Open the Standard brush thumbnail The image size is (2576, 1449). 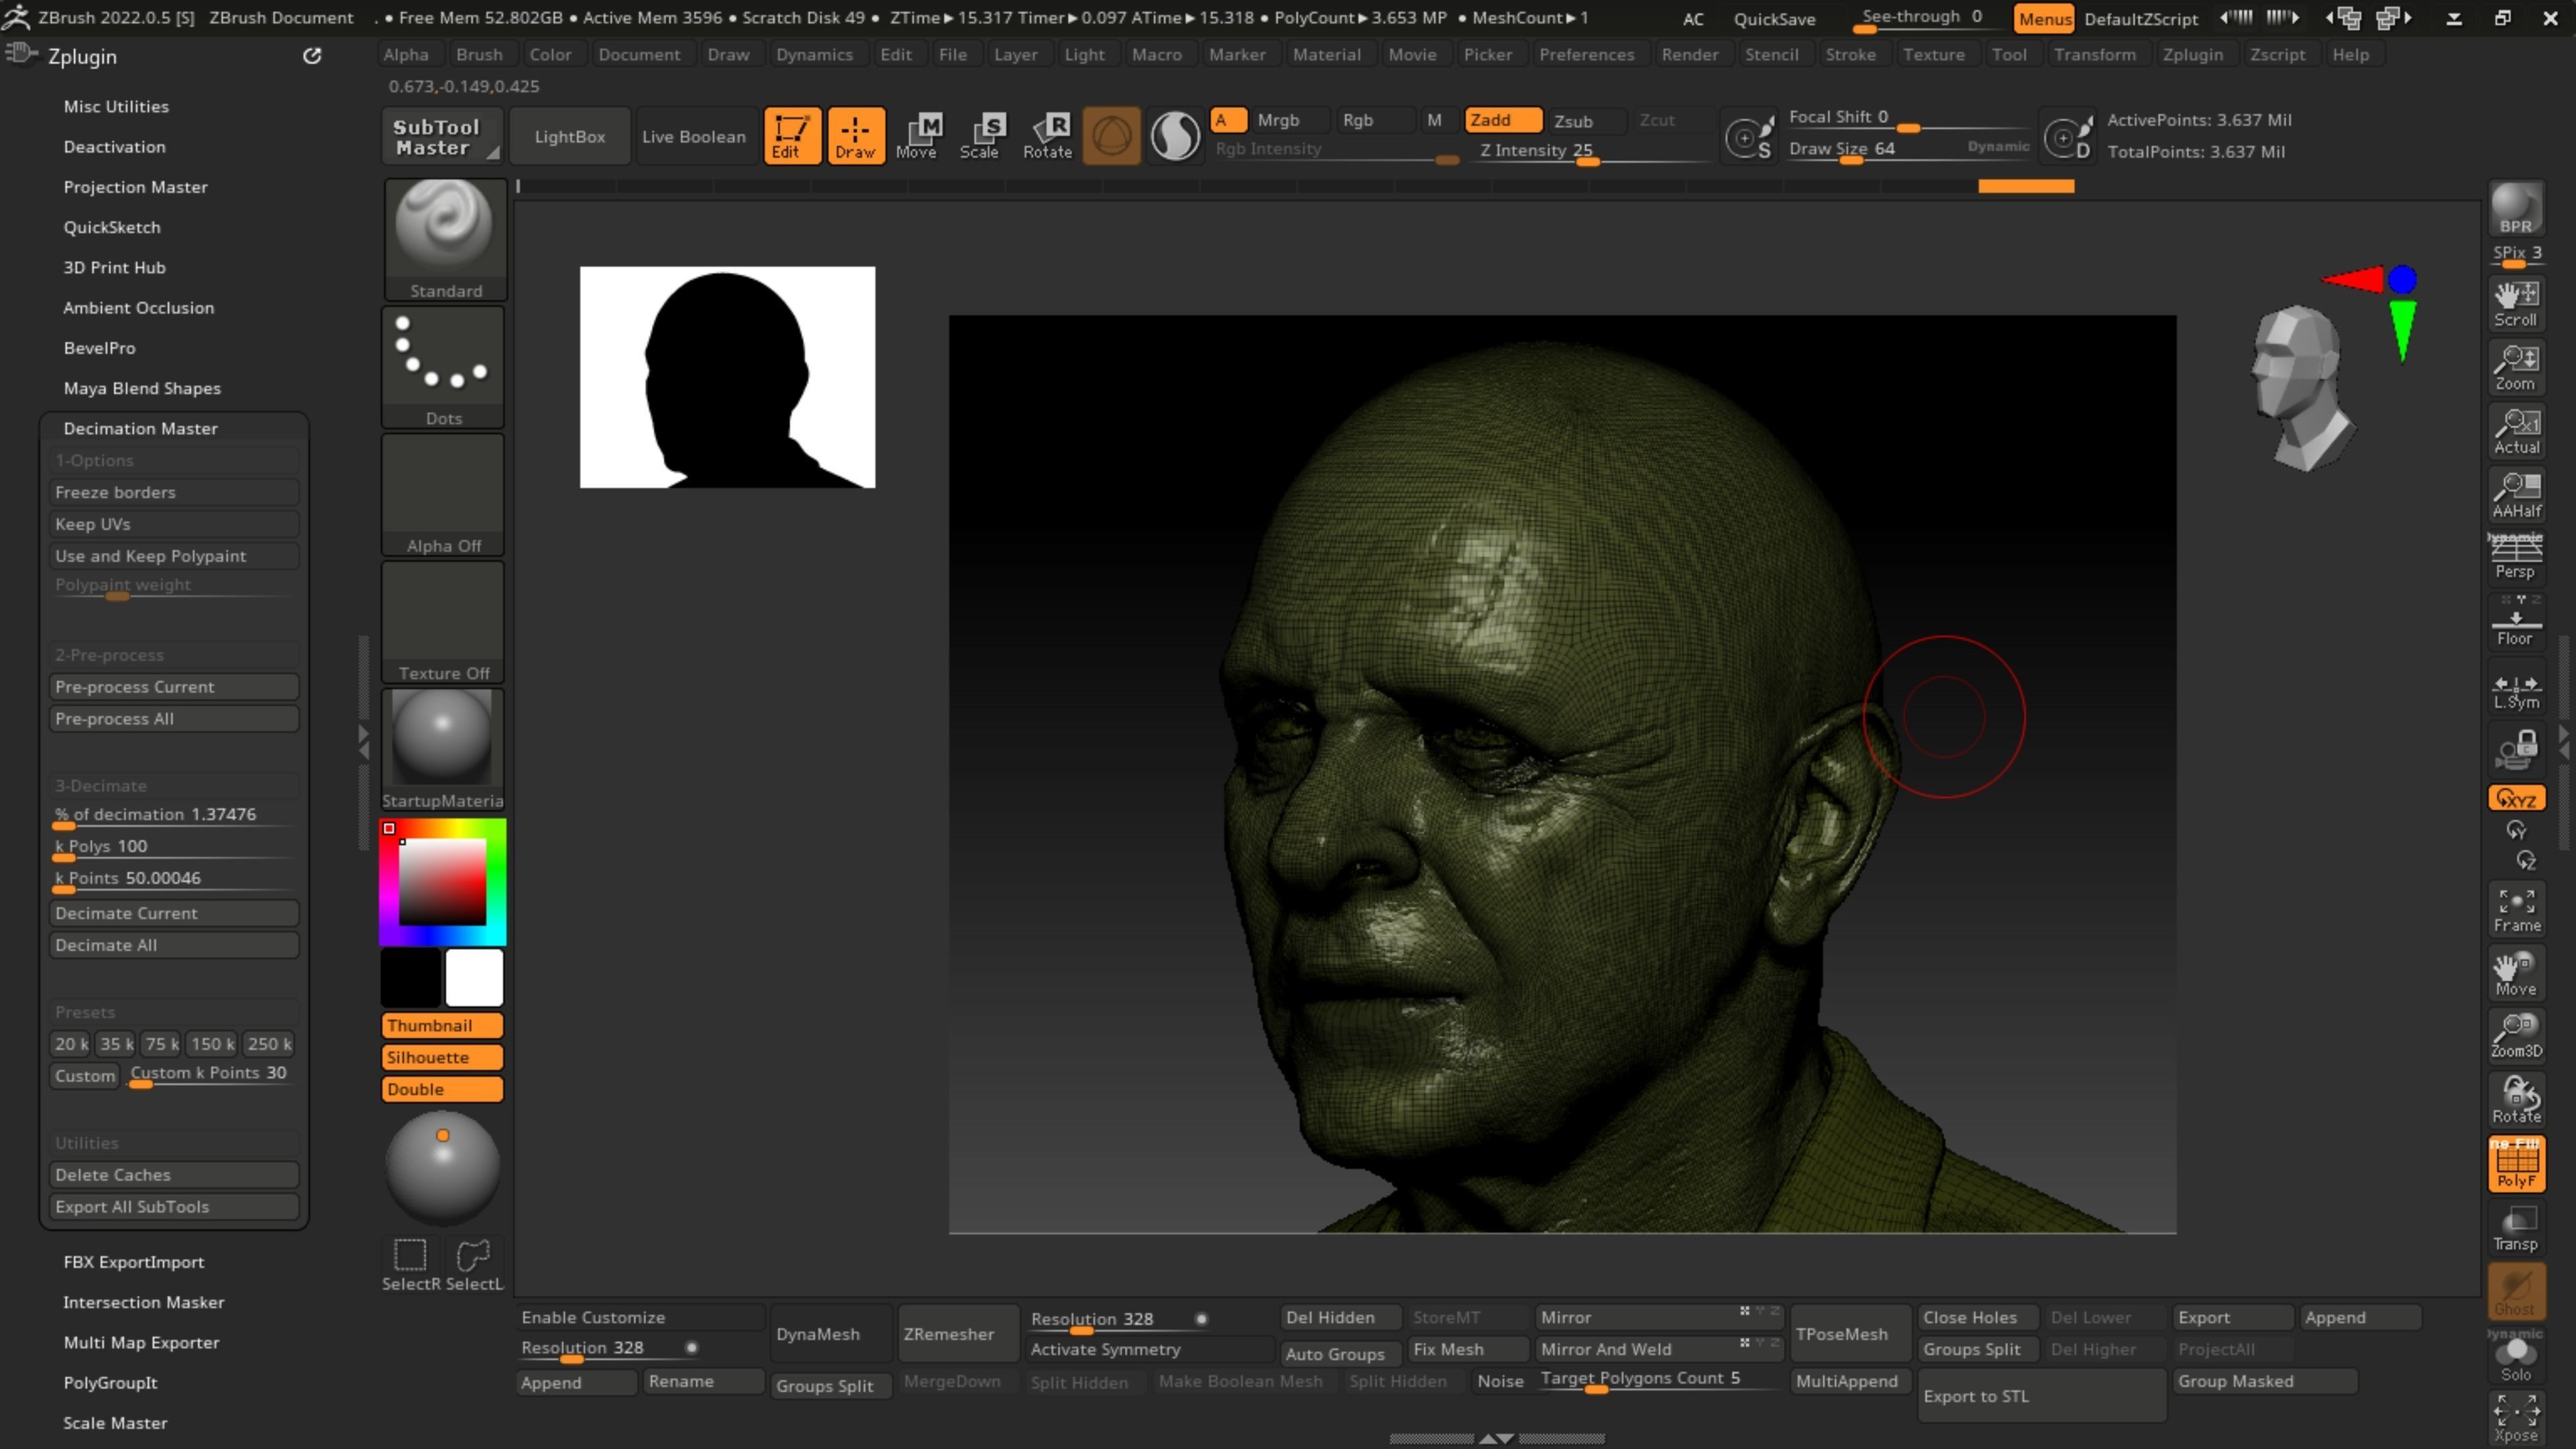point(445,240)
